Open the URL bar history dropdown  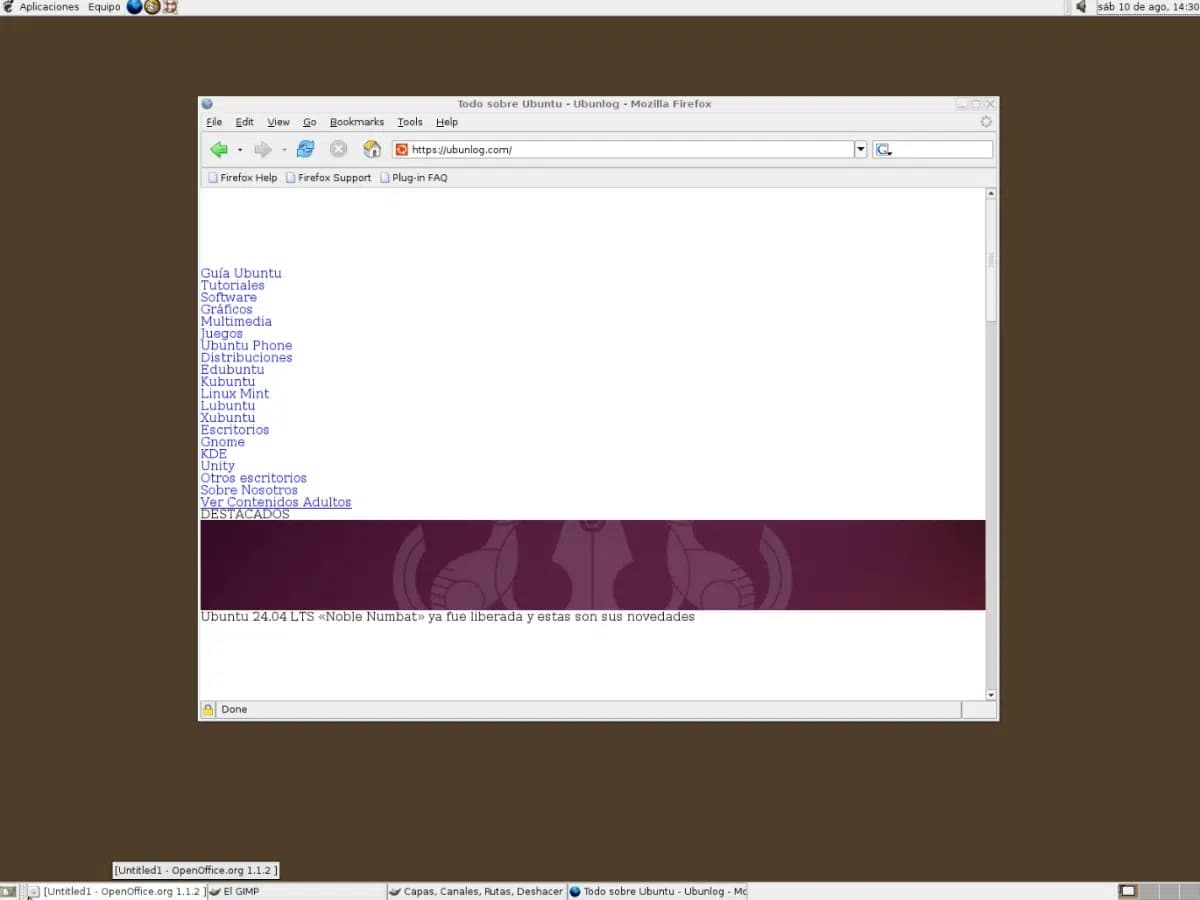tap(860, 149)
